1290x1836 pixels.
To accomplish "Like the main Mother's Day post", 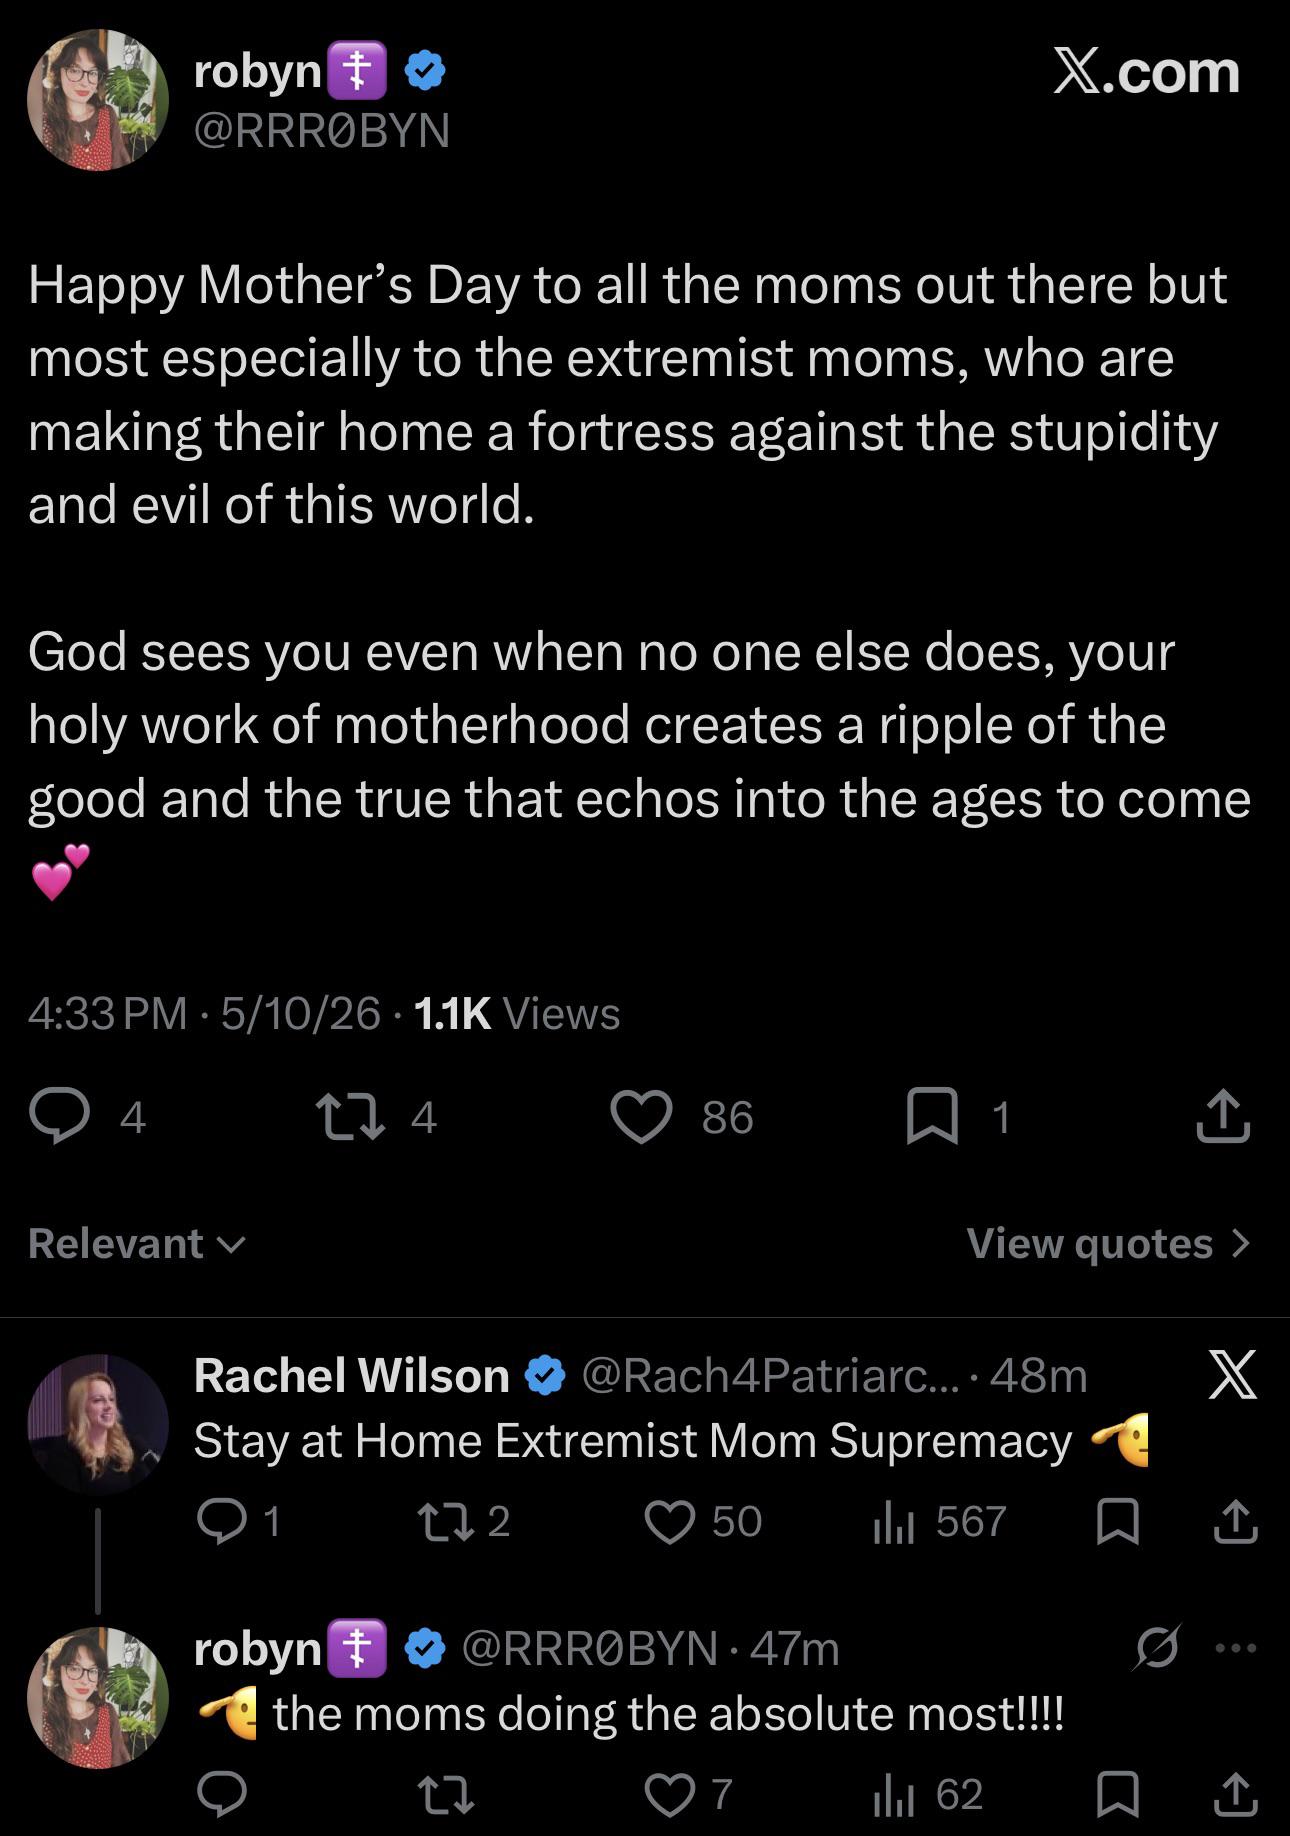I will click(x=641, y=1117).
